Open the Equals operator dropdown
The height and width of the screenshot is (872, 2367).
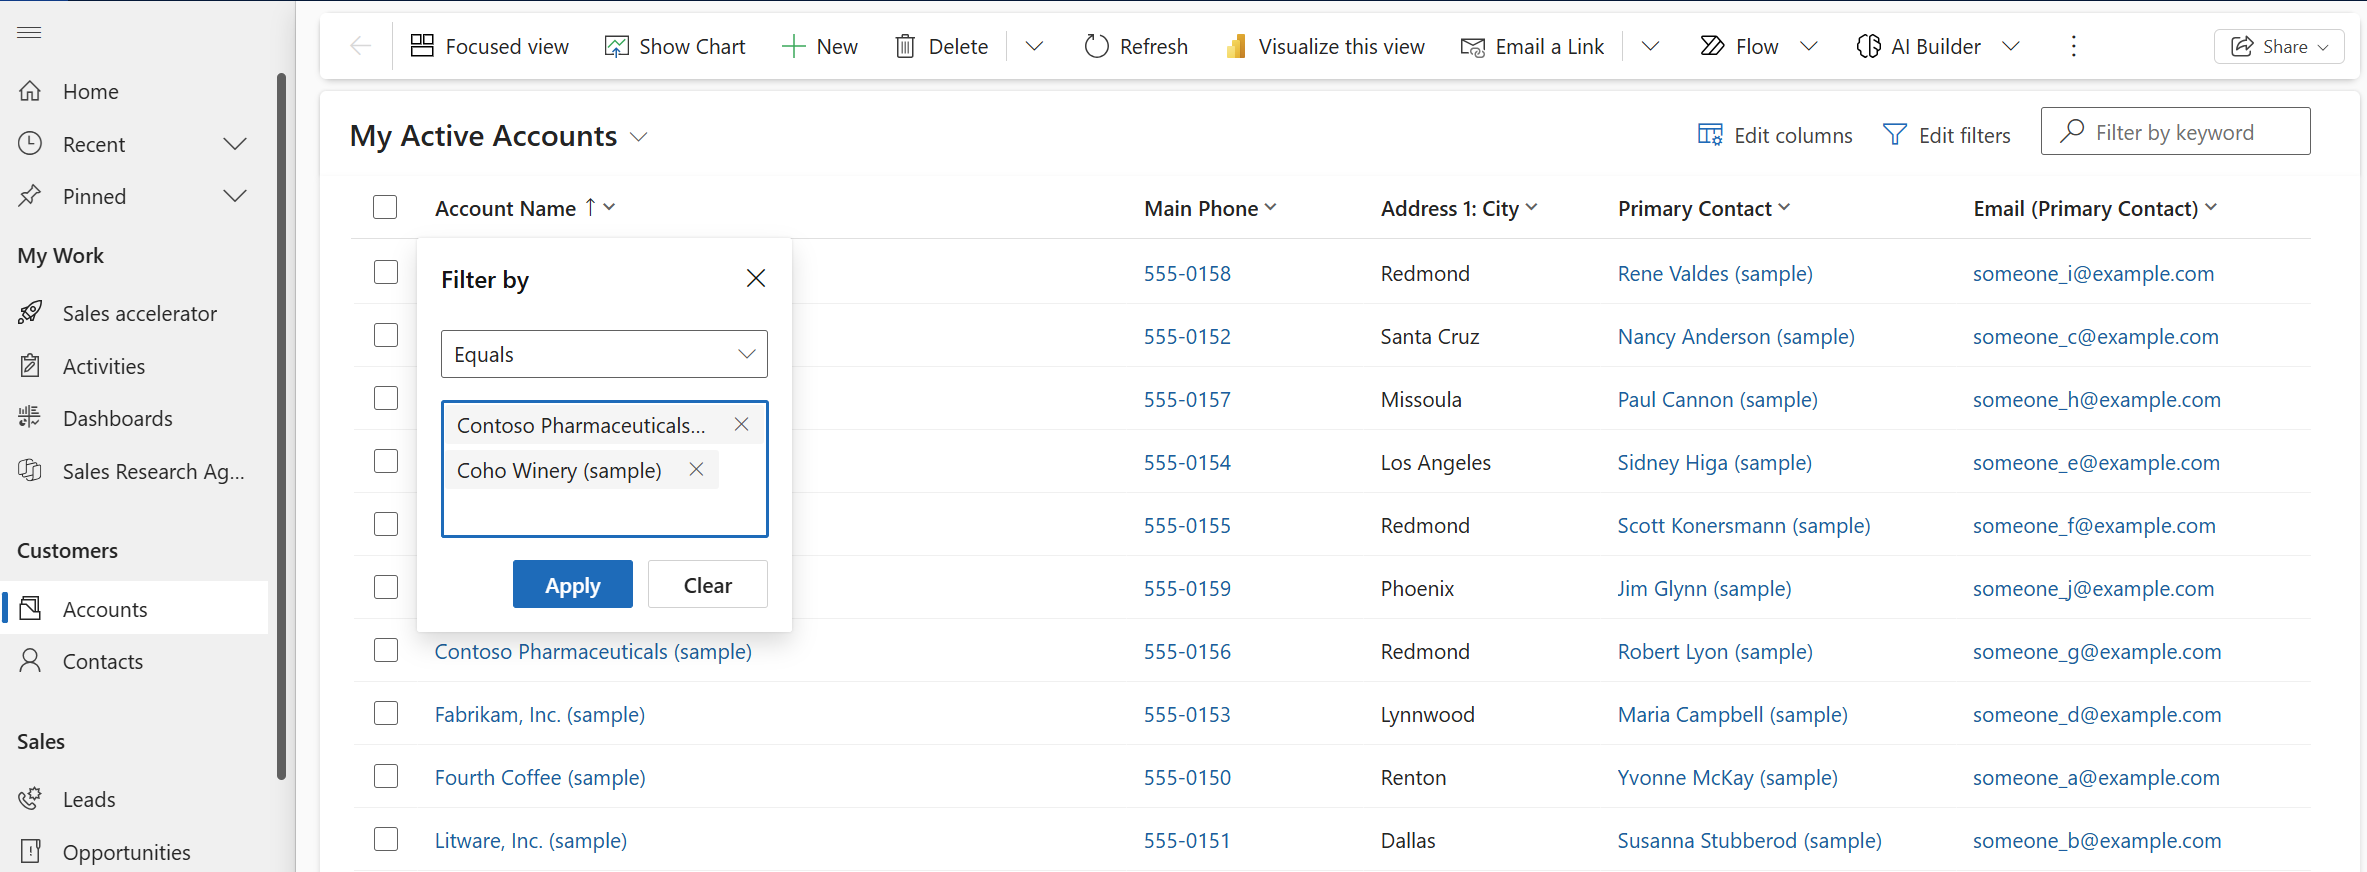[604, 354]
